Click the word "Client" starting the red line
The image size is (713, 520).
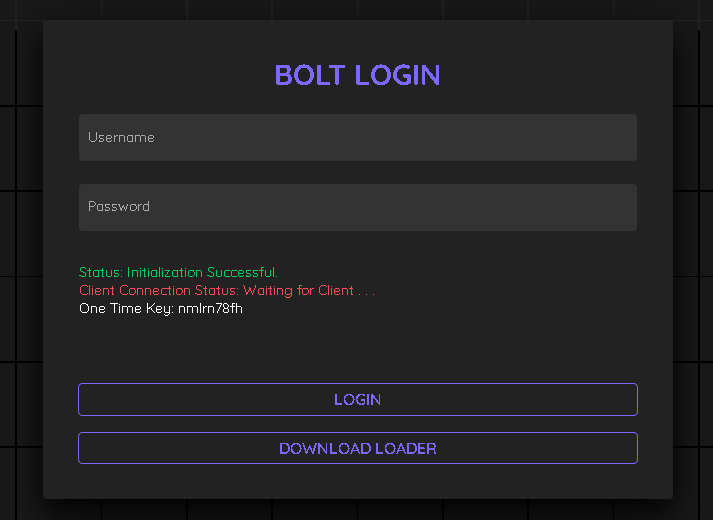(x=97, y=290)
